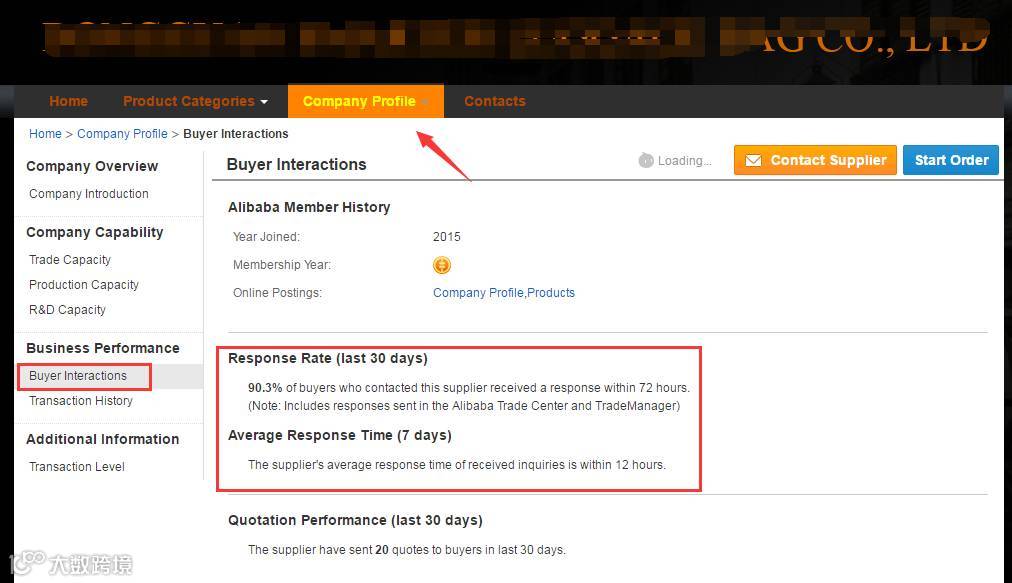1012x583 pixels.
Task: Click the Contact Supplier button
Action: [x=815, y=160]
